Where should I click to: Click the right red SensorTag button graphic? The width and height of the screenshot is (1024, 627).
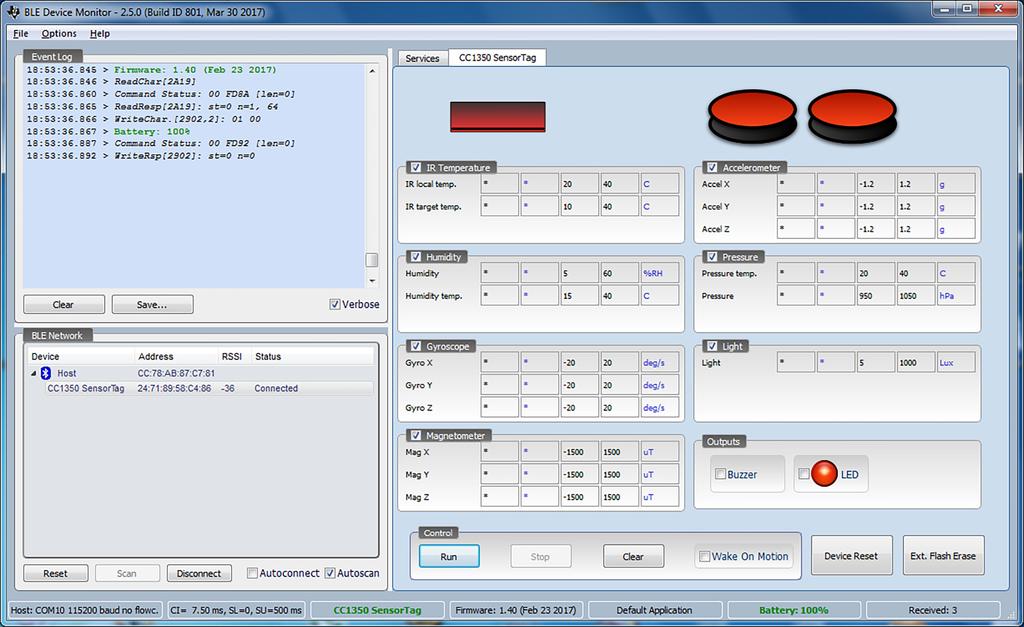tap(852, 116)
